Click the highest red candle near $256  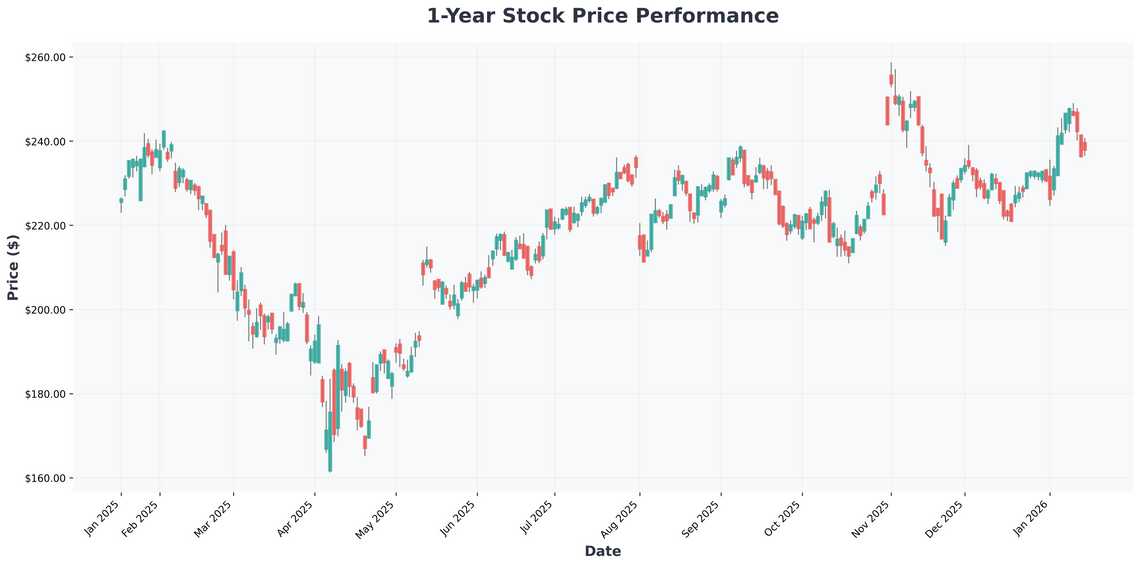891,79
